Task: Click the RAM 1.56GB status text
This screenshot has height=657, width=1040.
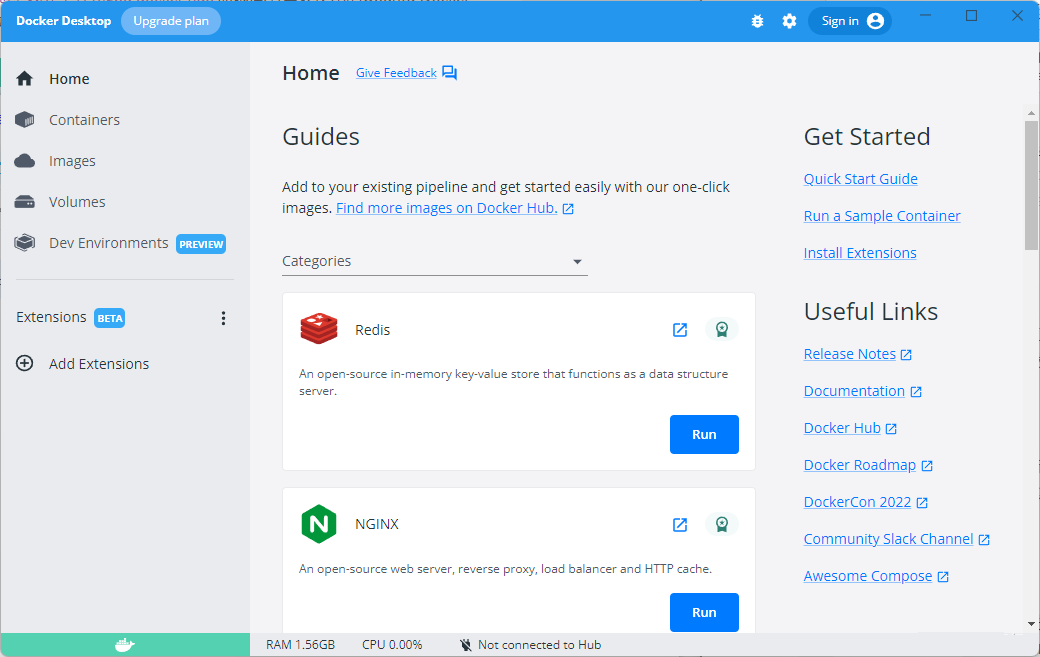Action: tap(300, 645)
